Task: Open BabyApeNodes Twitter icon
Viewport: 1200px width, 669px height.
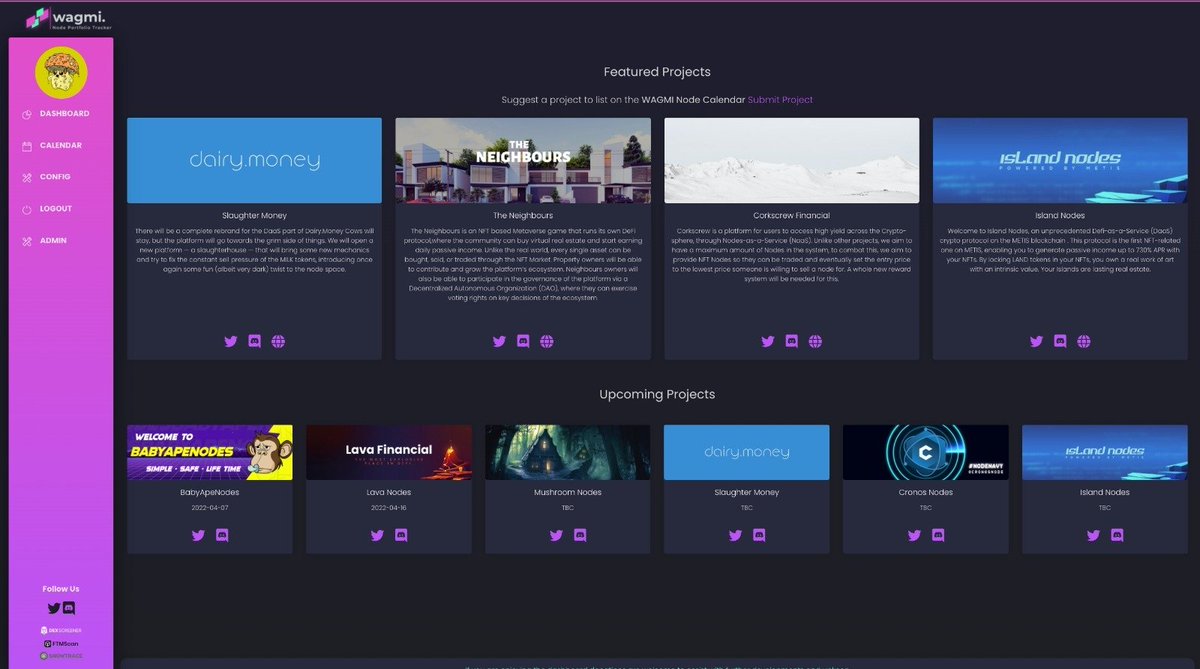Action: 198,535
